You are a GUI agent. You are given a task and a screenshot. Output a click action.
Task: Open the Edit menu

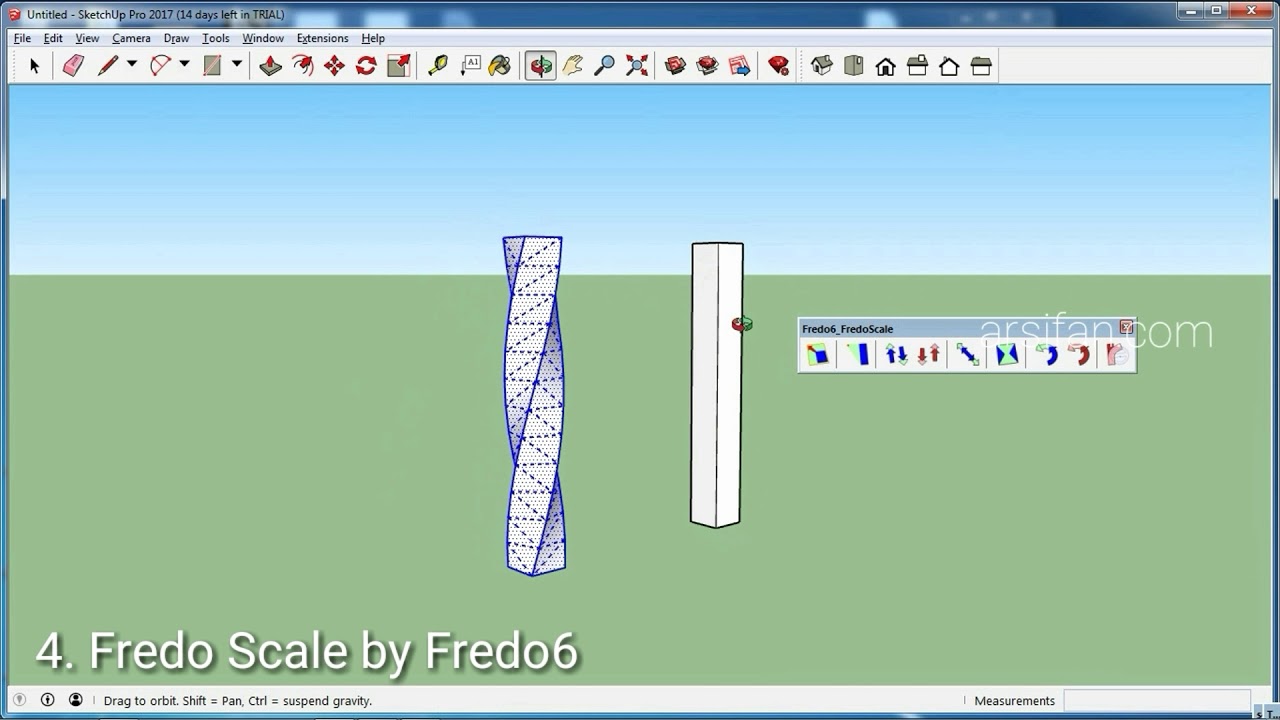tap(53, 38)
